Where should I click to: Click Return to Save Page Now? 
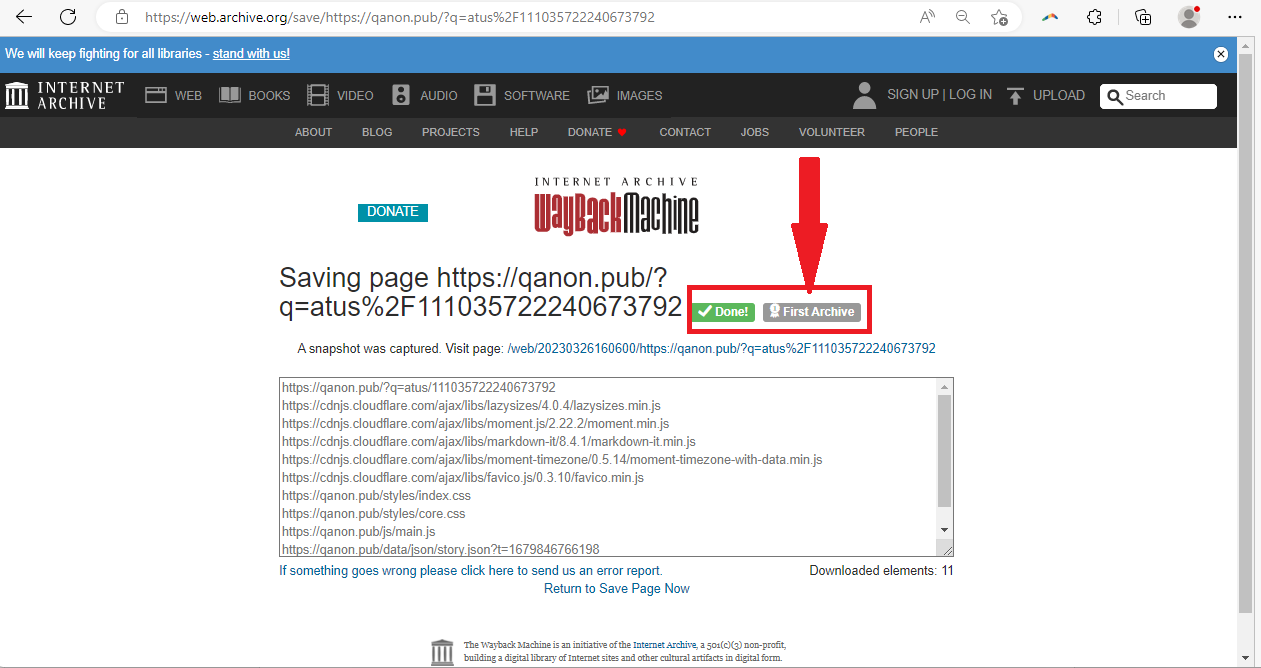(x=617, y=589)
